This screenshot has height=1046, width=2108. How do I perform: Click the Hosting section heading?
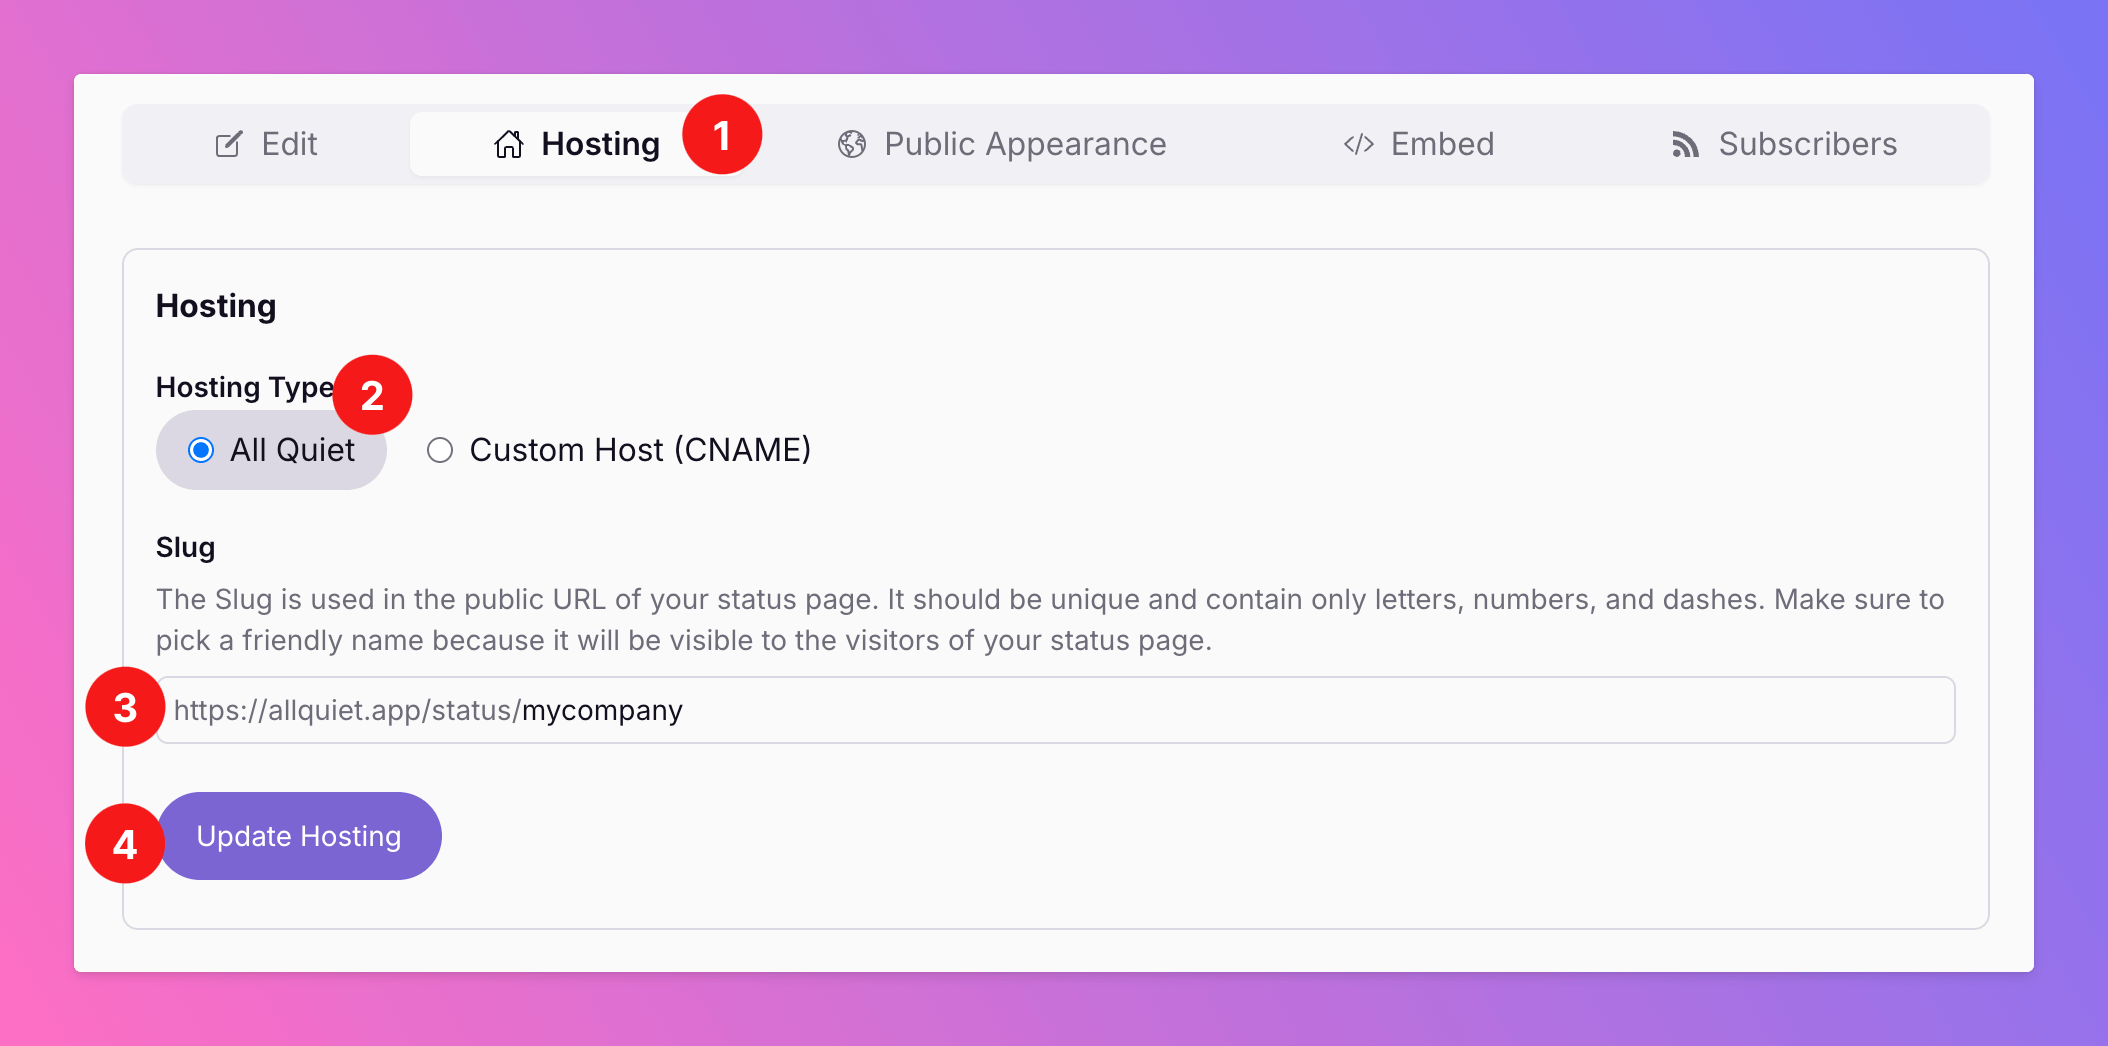216,306
